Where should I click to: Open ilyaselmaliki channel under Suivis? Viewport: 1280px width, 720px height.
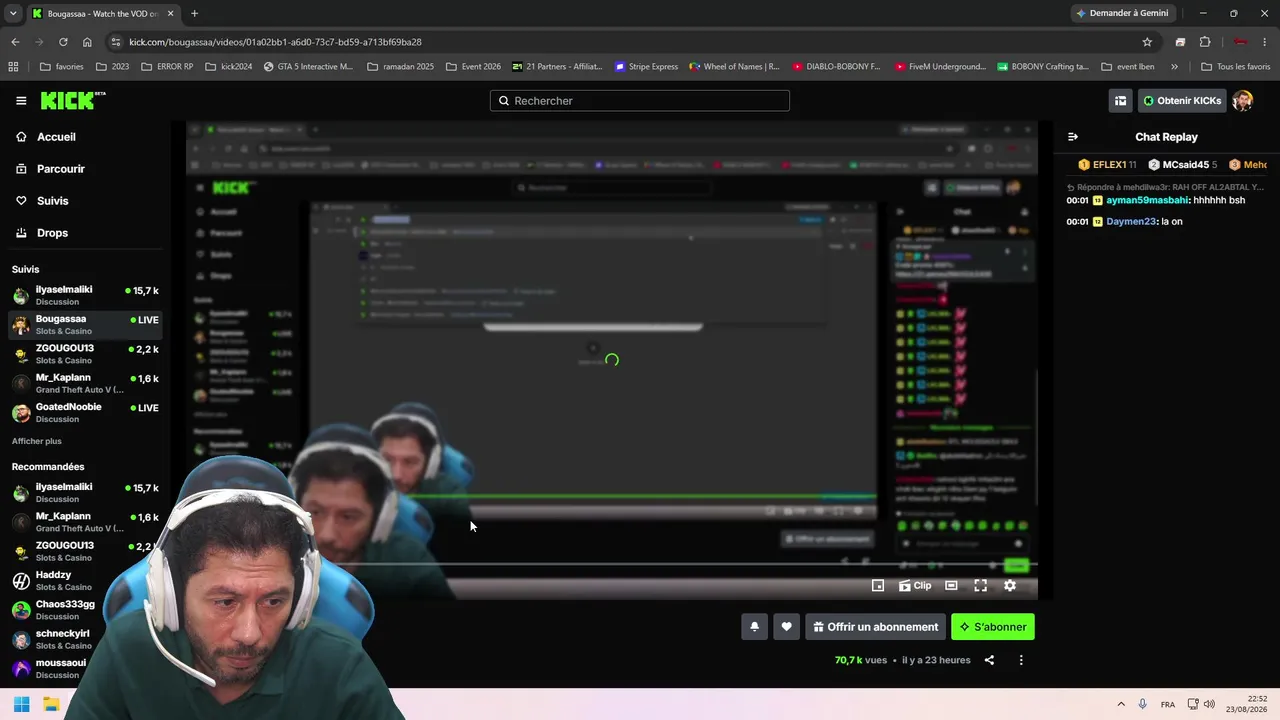85,295
